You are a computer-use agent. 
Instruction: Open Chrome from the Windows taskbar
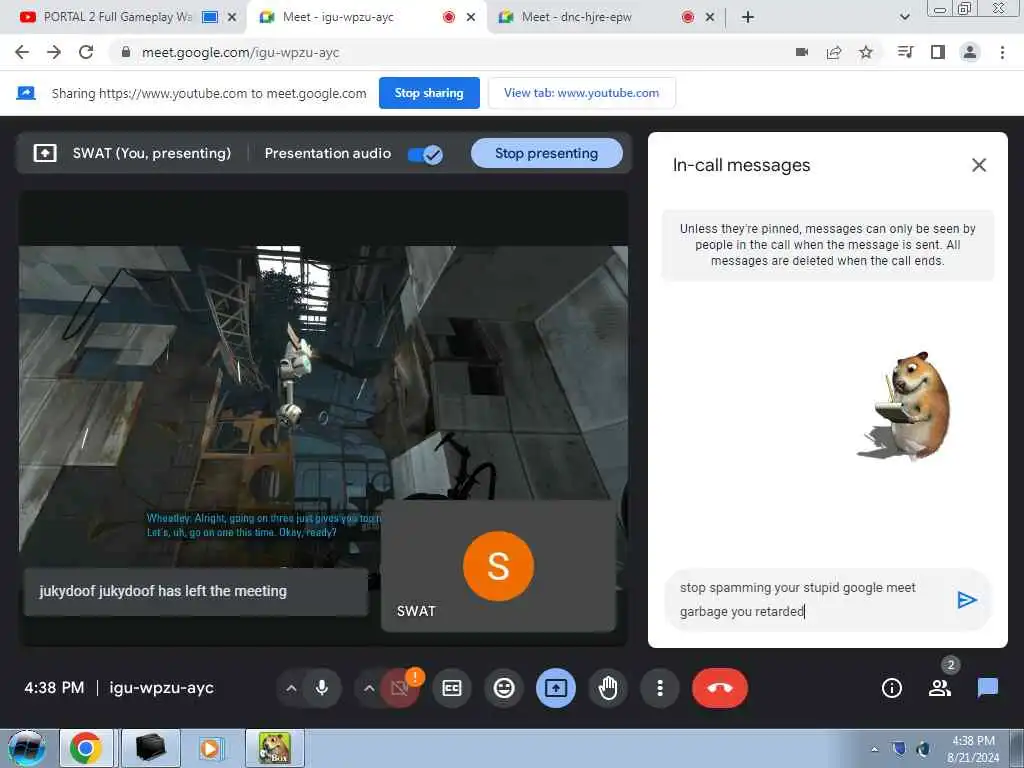pos(86,748)
